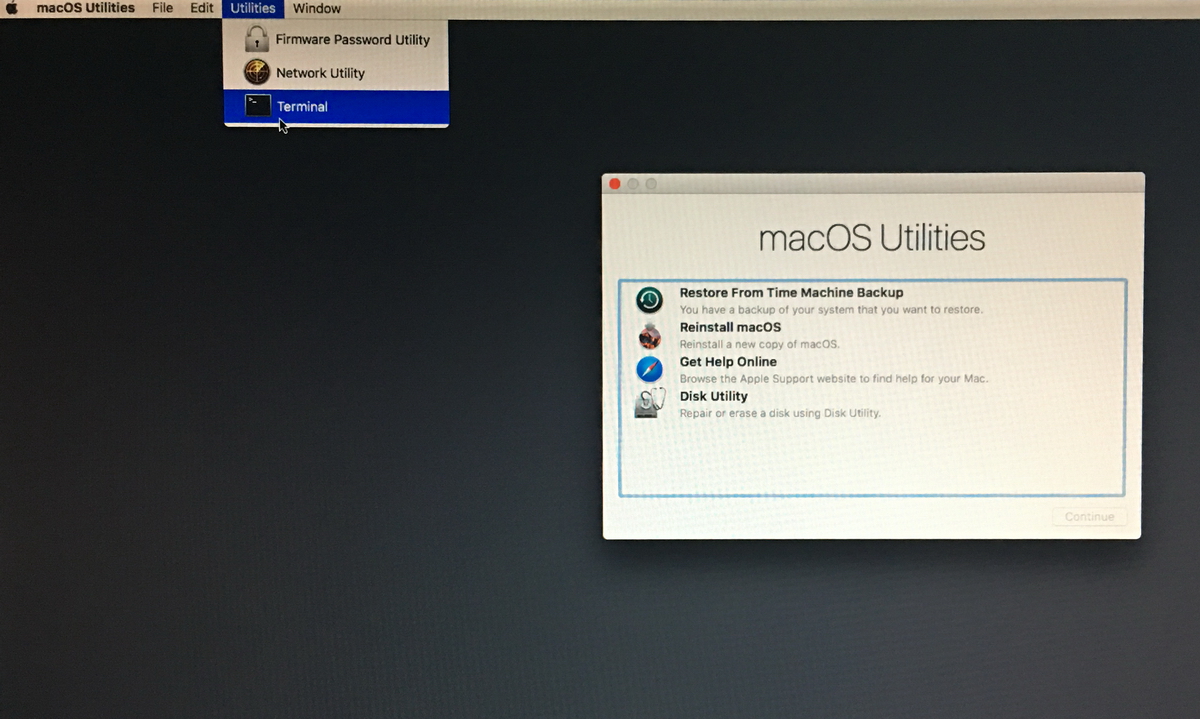Open the File menu

pos(162,8)
